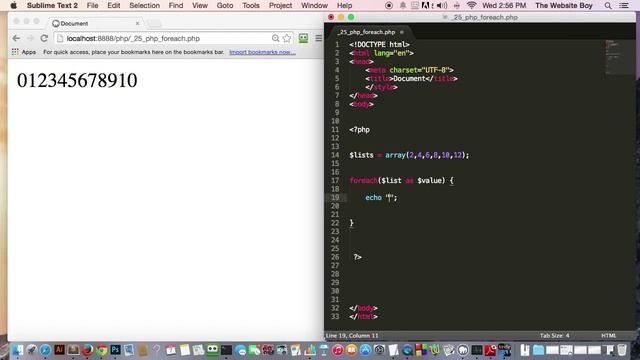Click The Website Boy user name

click(x=564, y=5)
